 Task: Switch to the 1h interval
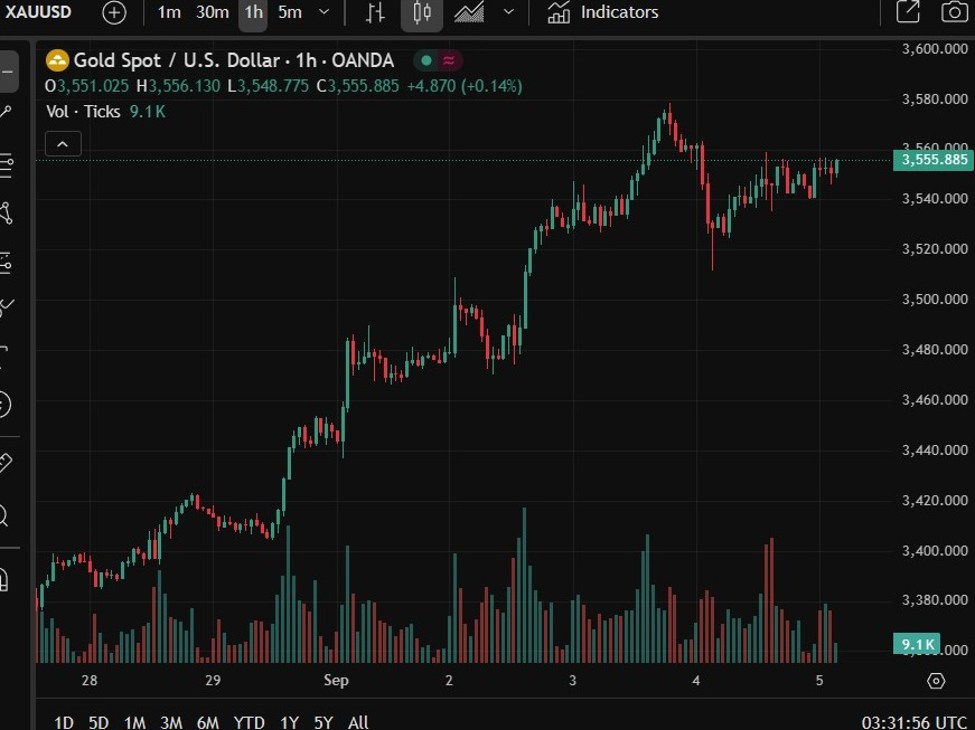(x=252, y=13)
